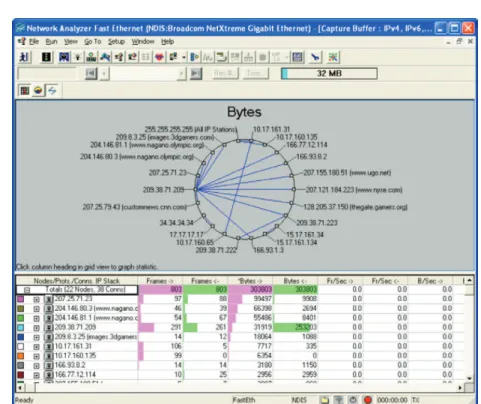481x404 pixels.
Task: Open the Run menu
Action: (x=51, y=42)
